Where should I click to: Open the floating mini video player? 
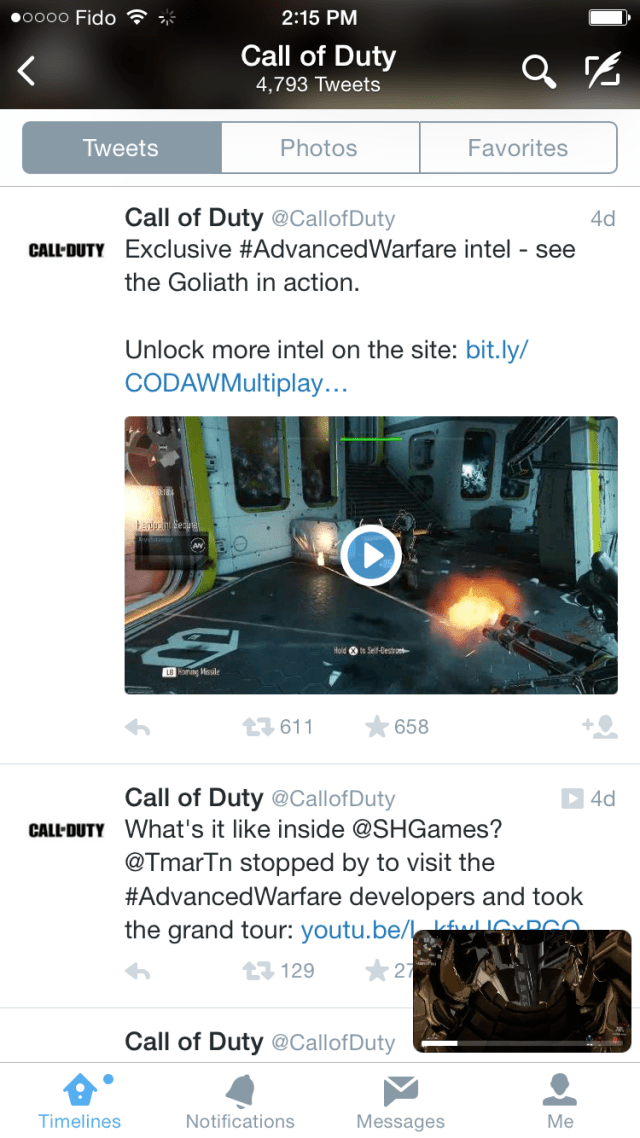click(x=522, y=991)
